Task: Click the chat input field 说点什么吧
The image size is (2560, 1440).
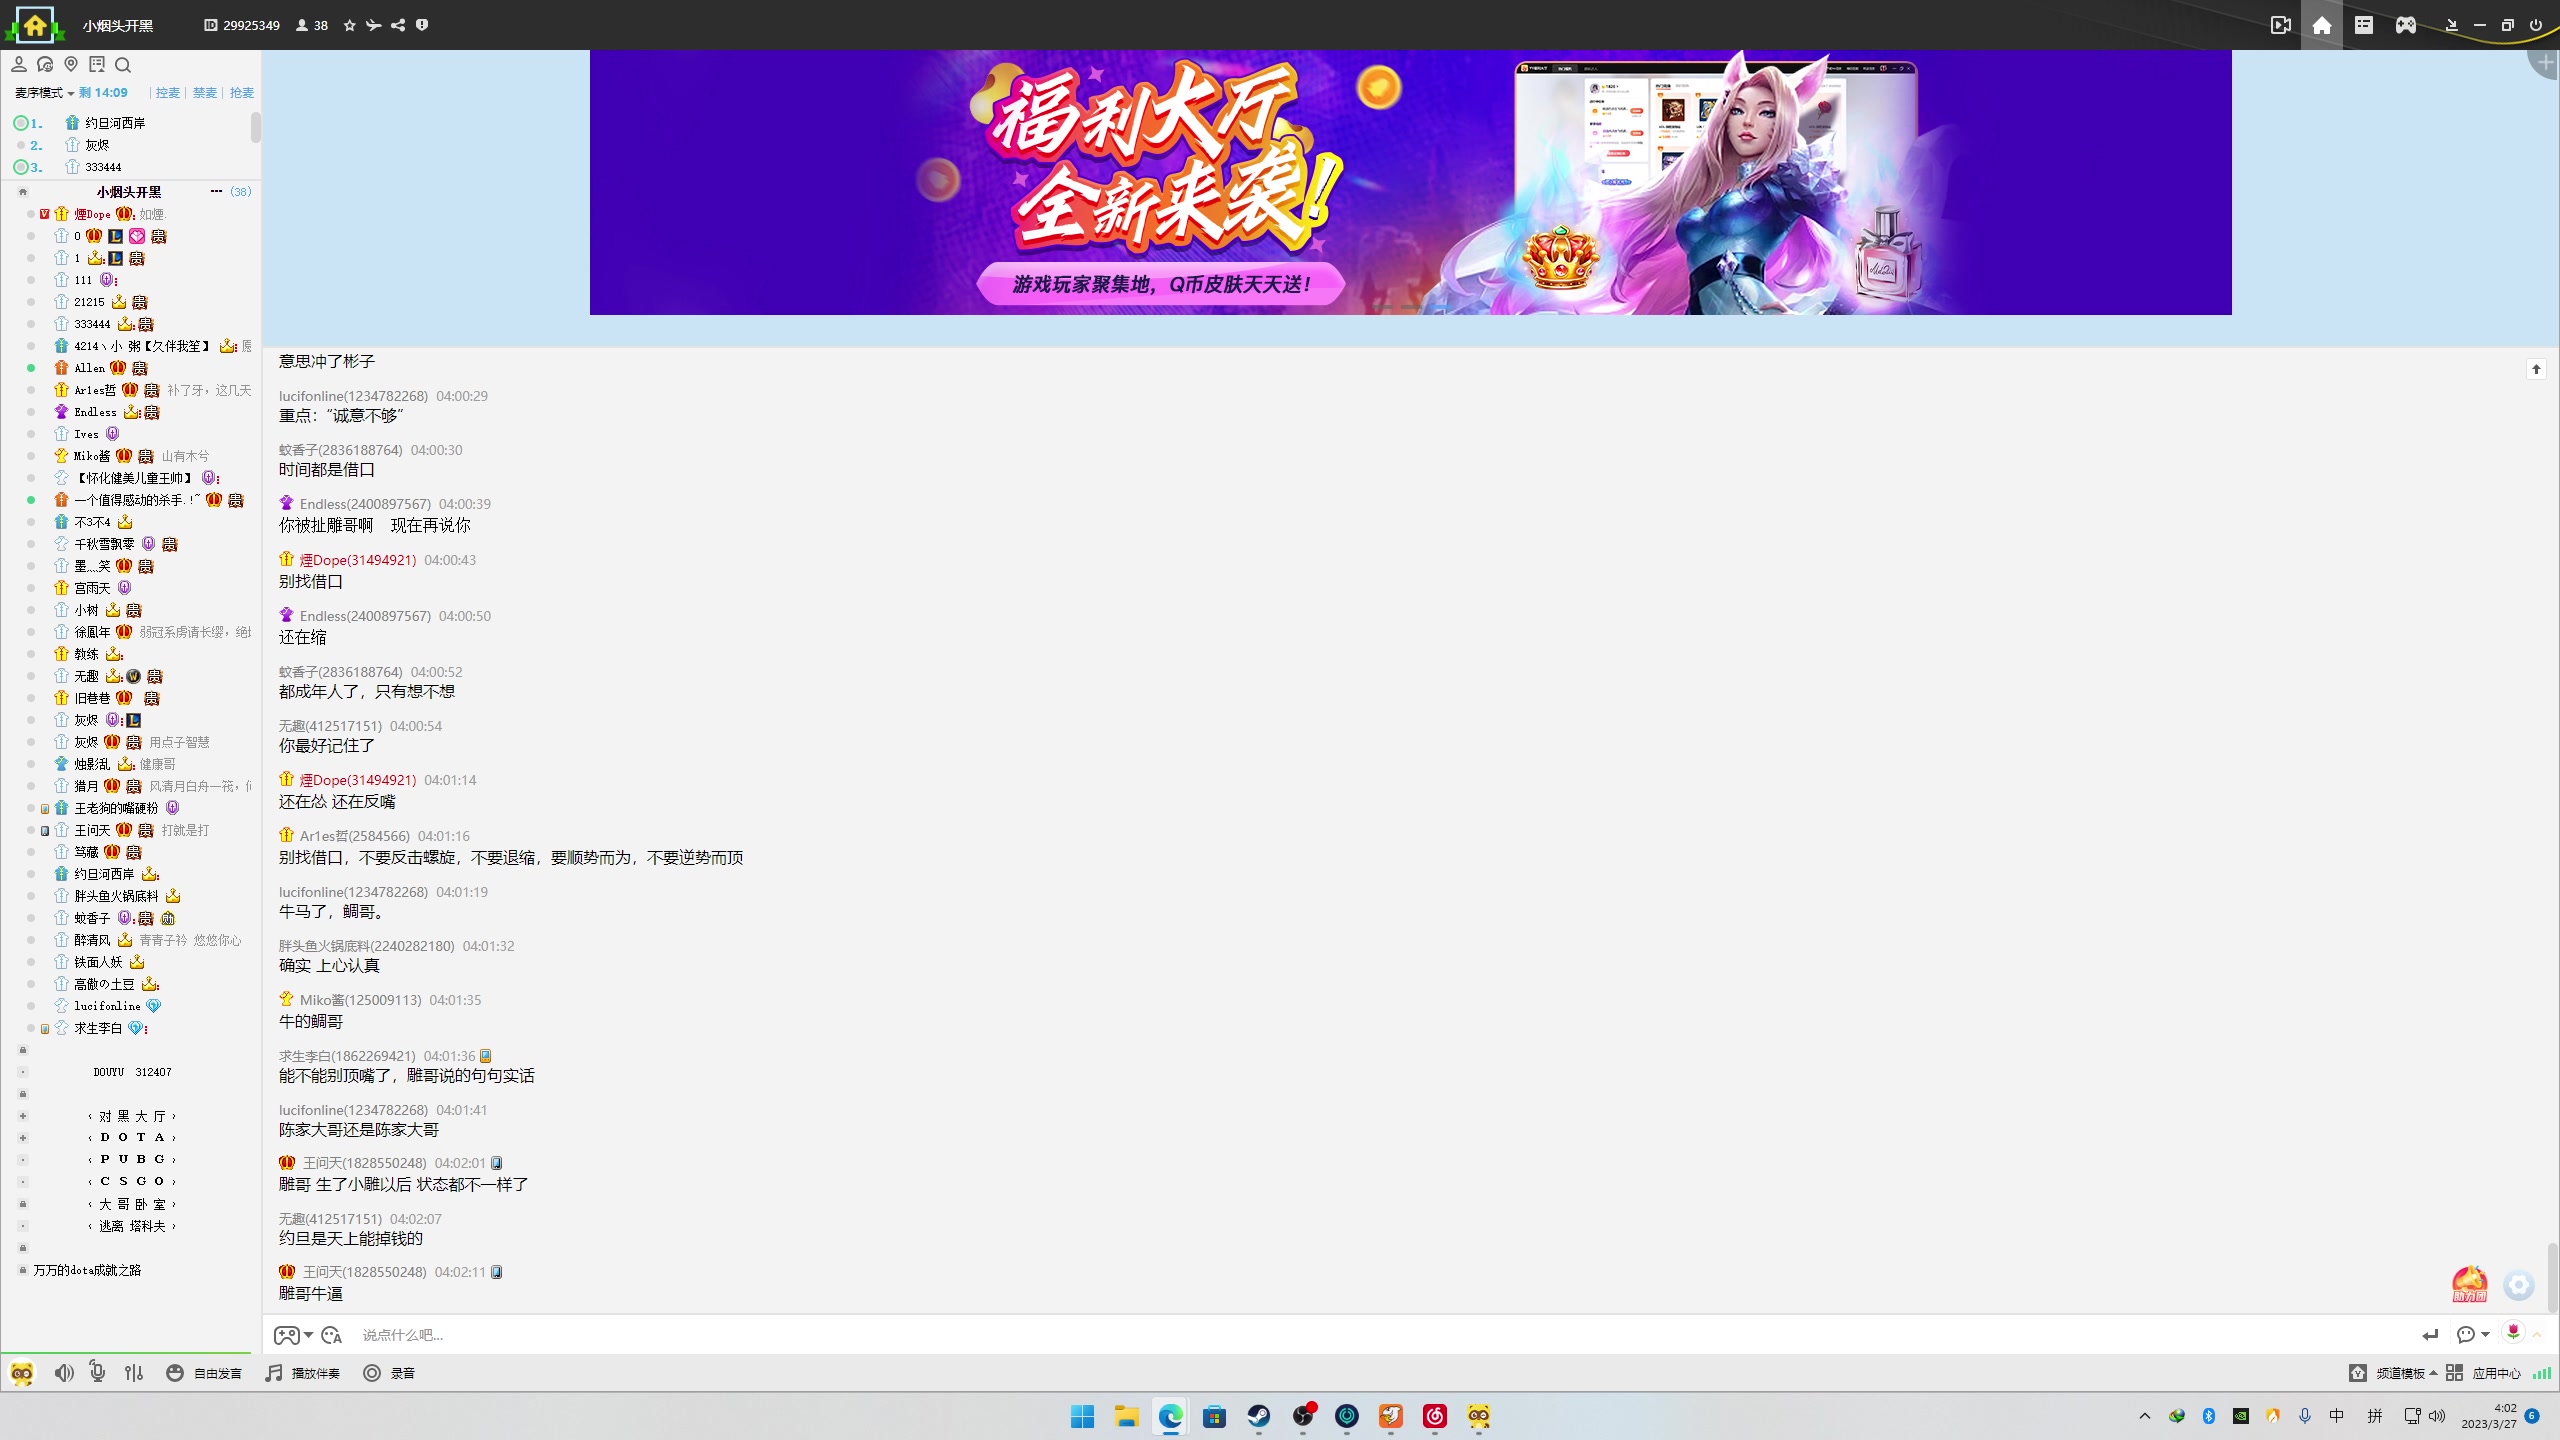Action: tap(1380, 1335)
